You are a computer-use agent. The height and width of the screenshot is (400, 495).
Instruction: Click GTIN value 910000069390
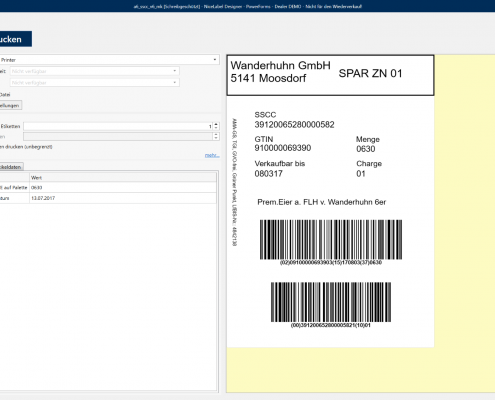pyautogui.click(x=283, y=148)
